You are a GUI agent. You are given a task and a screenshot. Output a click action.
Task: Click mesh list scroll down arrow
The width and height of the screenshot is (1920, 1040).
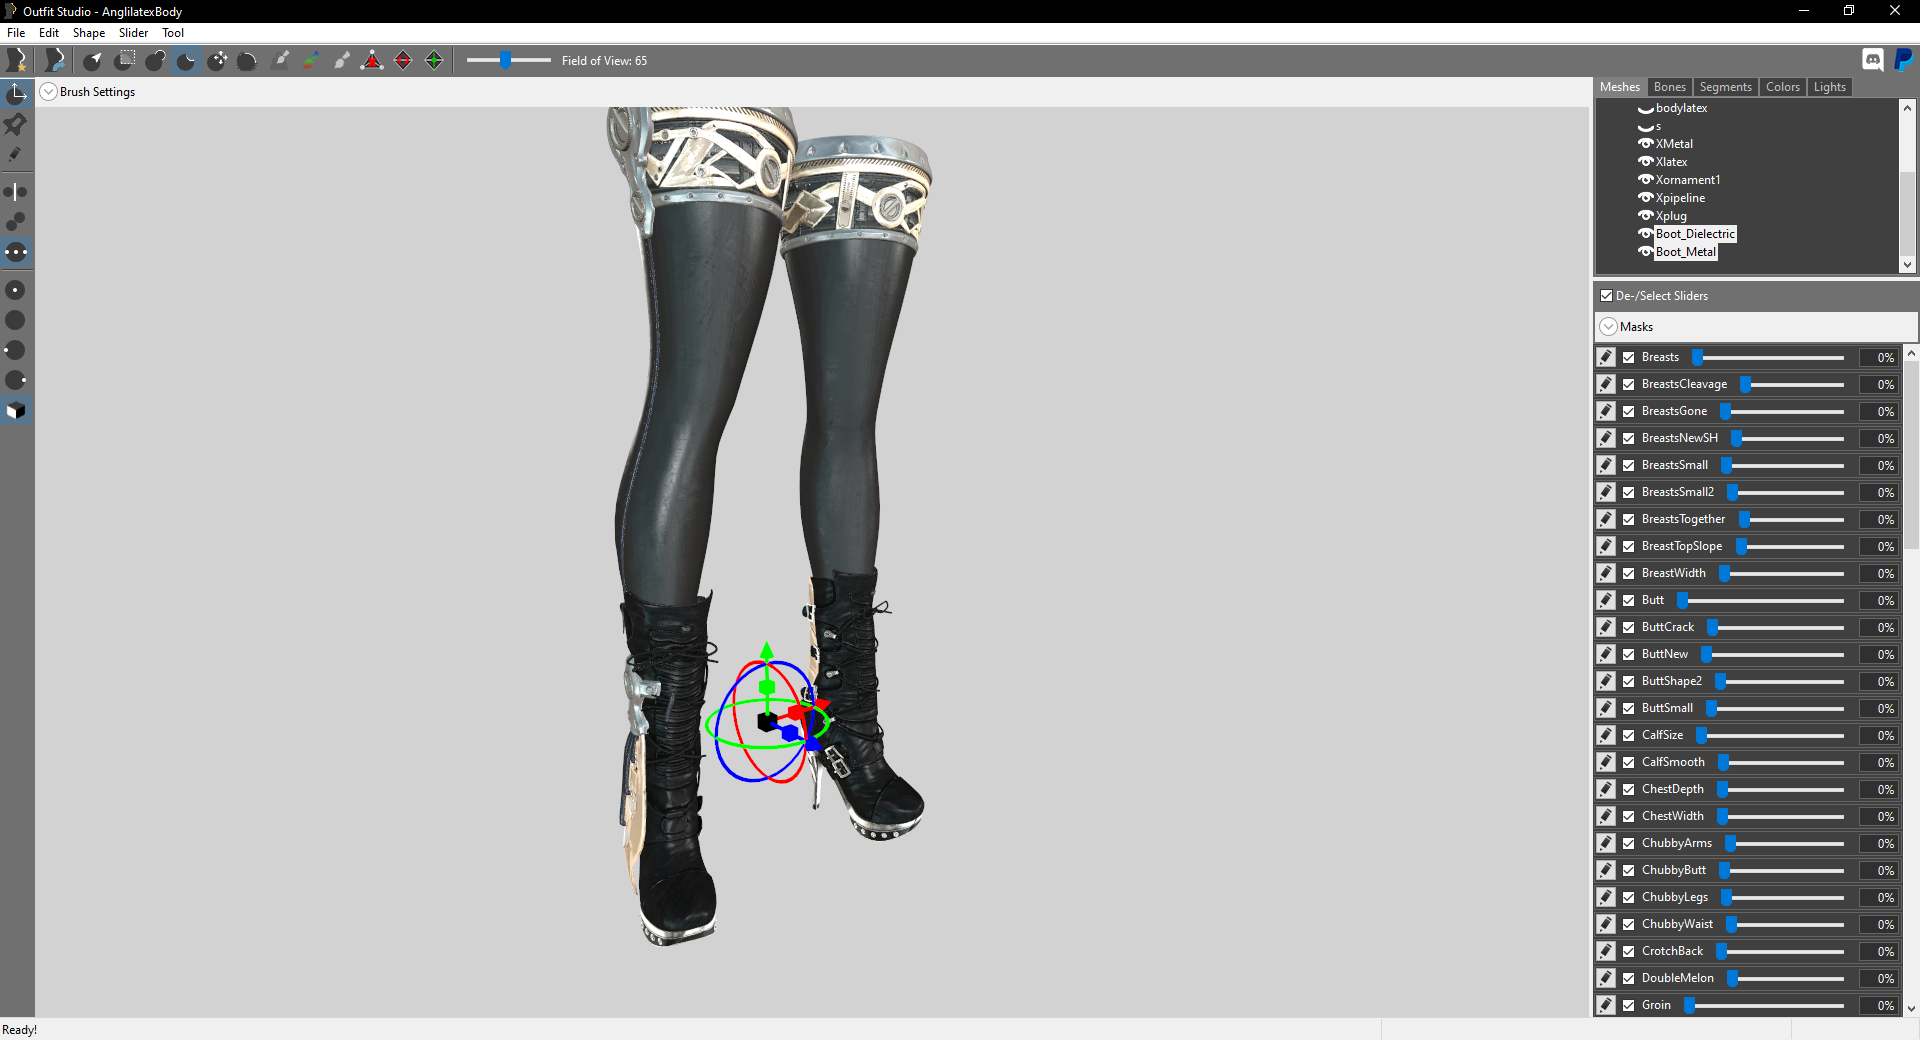pos(1907,265)
